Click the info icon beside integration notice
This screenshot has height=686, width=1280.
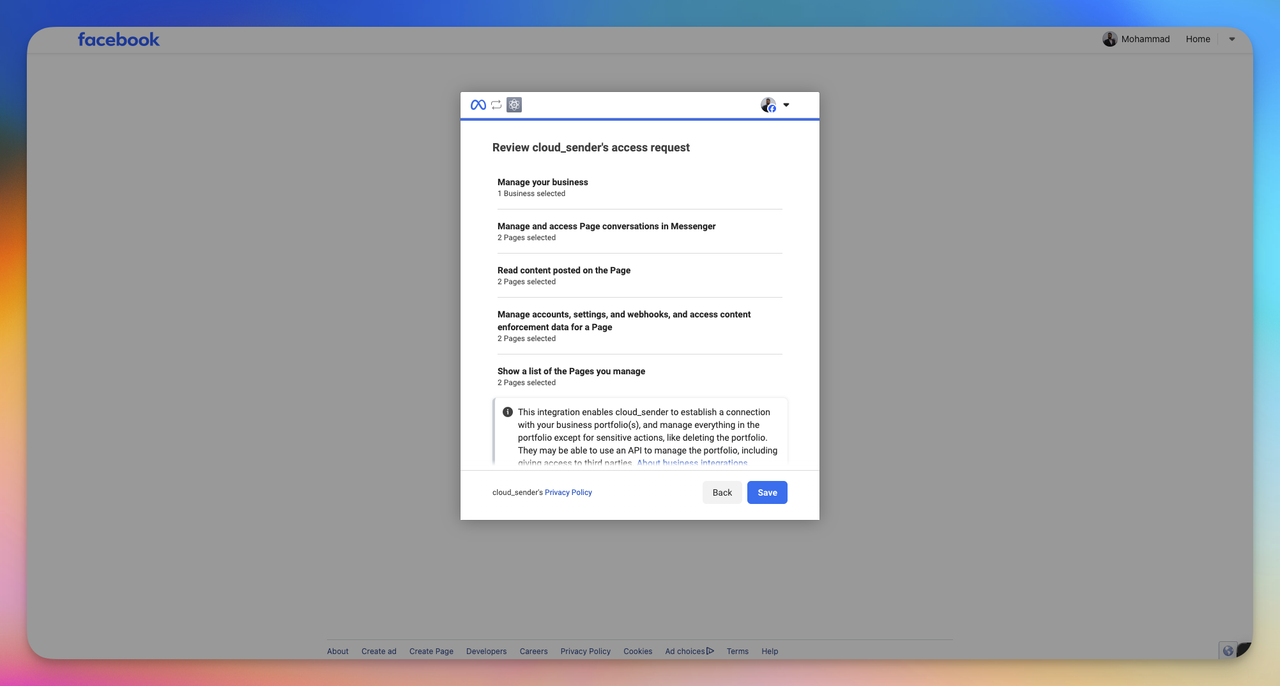click(507, 412)
